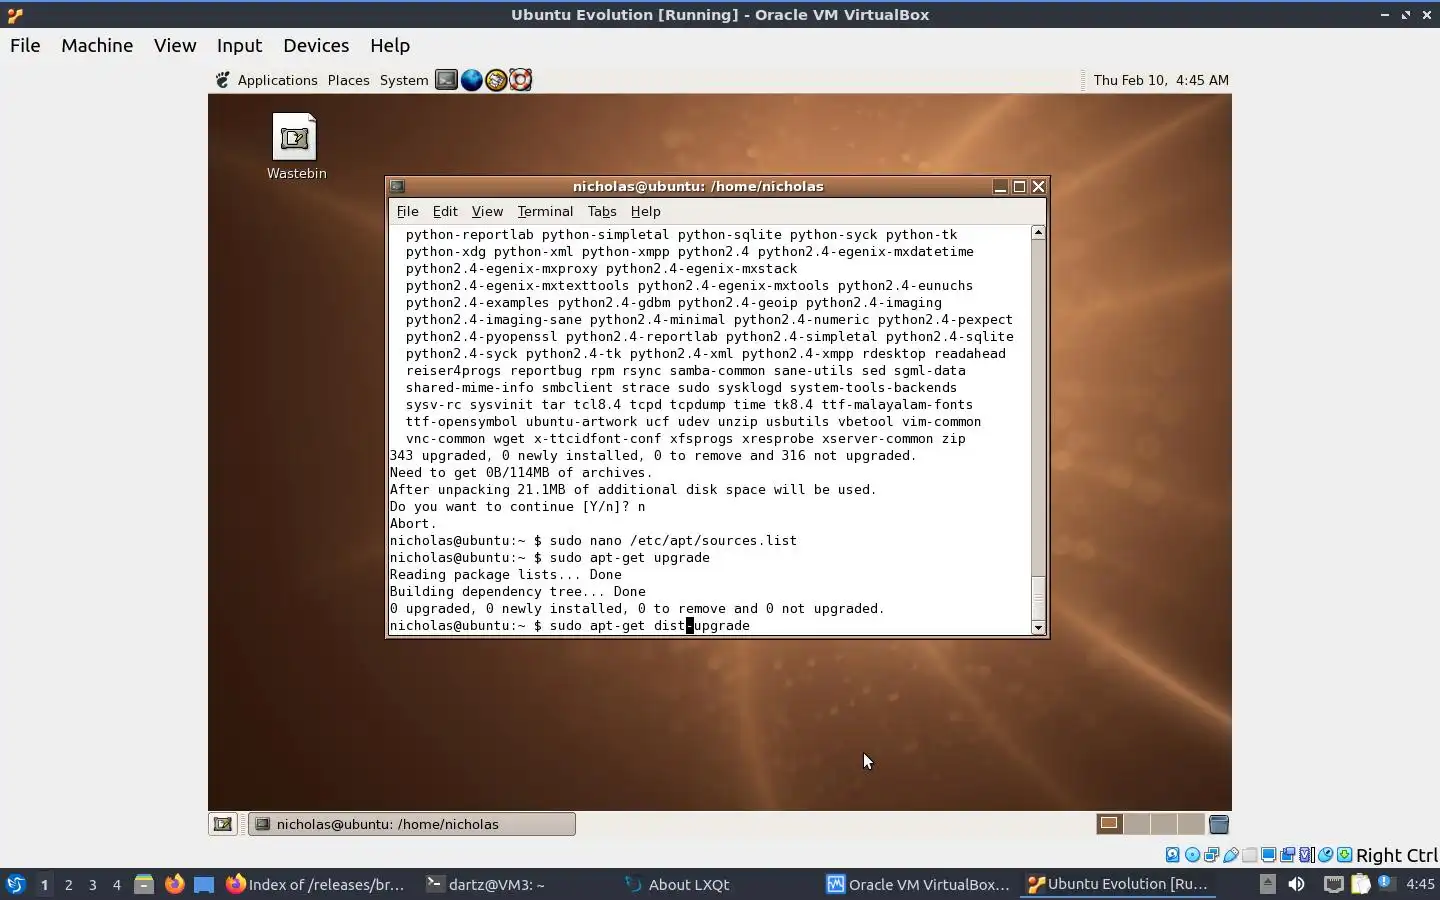Switch to the fourth guest workspace
1440x900 pixels.
[1191, 824]
